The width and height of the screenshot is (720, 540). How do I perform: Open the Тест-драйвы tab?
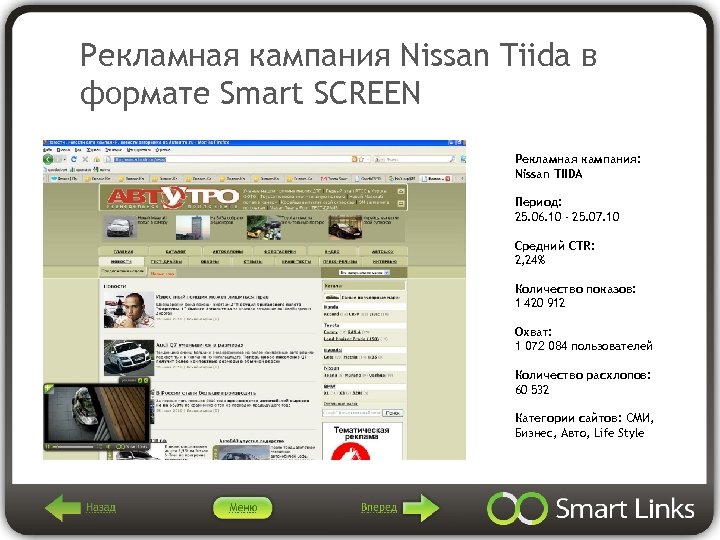point(166,261)
